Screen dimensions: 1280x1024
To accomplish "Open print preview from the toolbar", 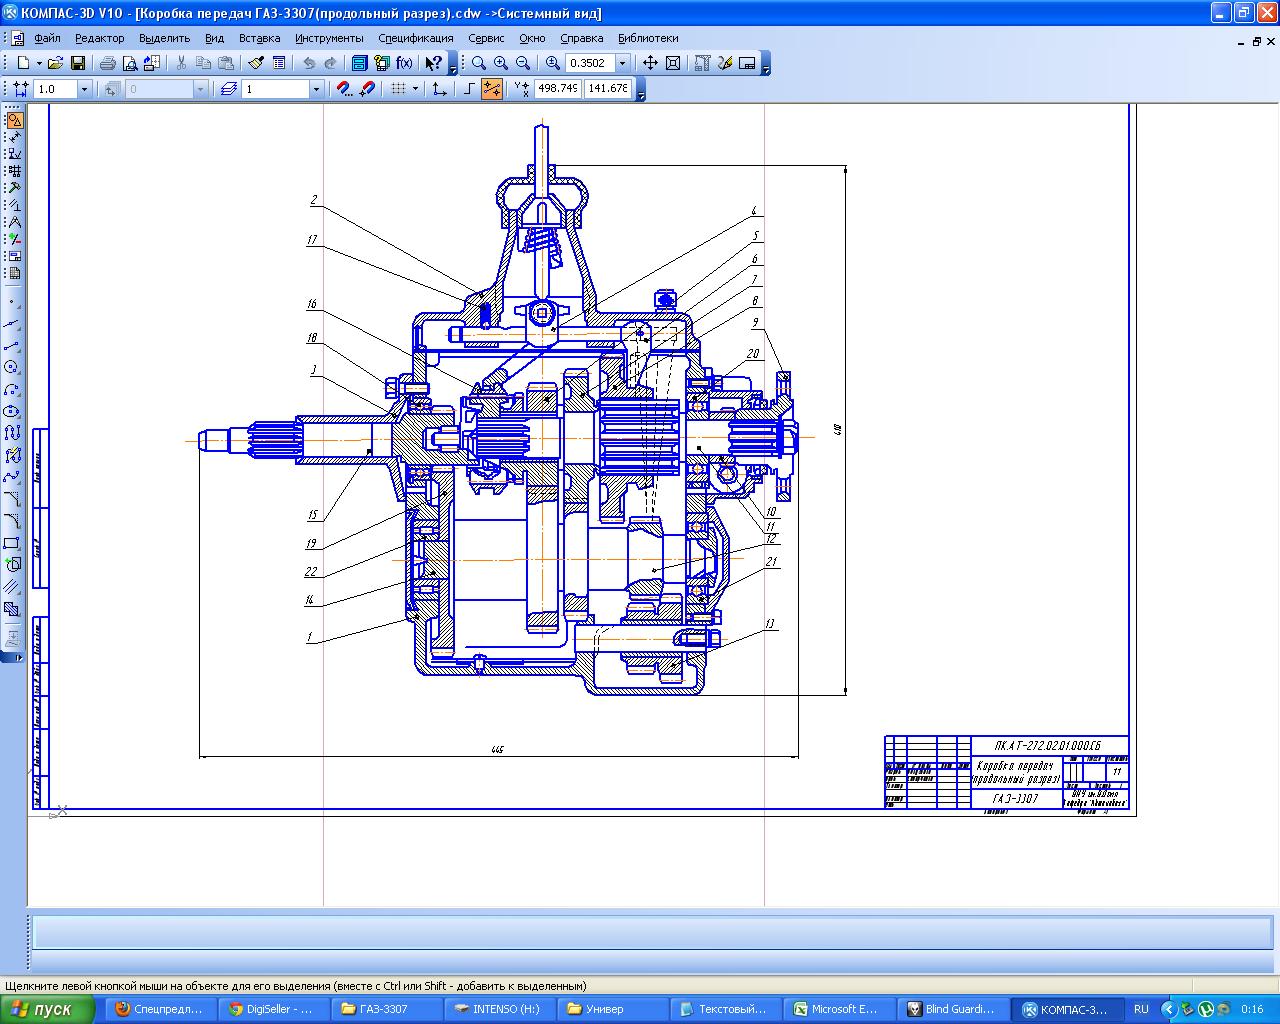I will 129,63.
